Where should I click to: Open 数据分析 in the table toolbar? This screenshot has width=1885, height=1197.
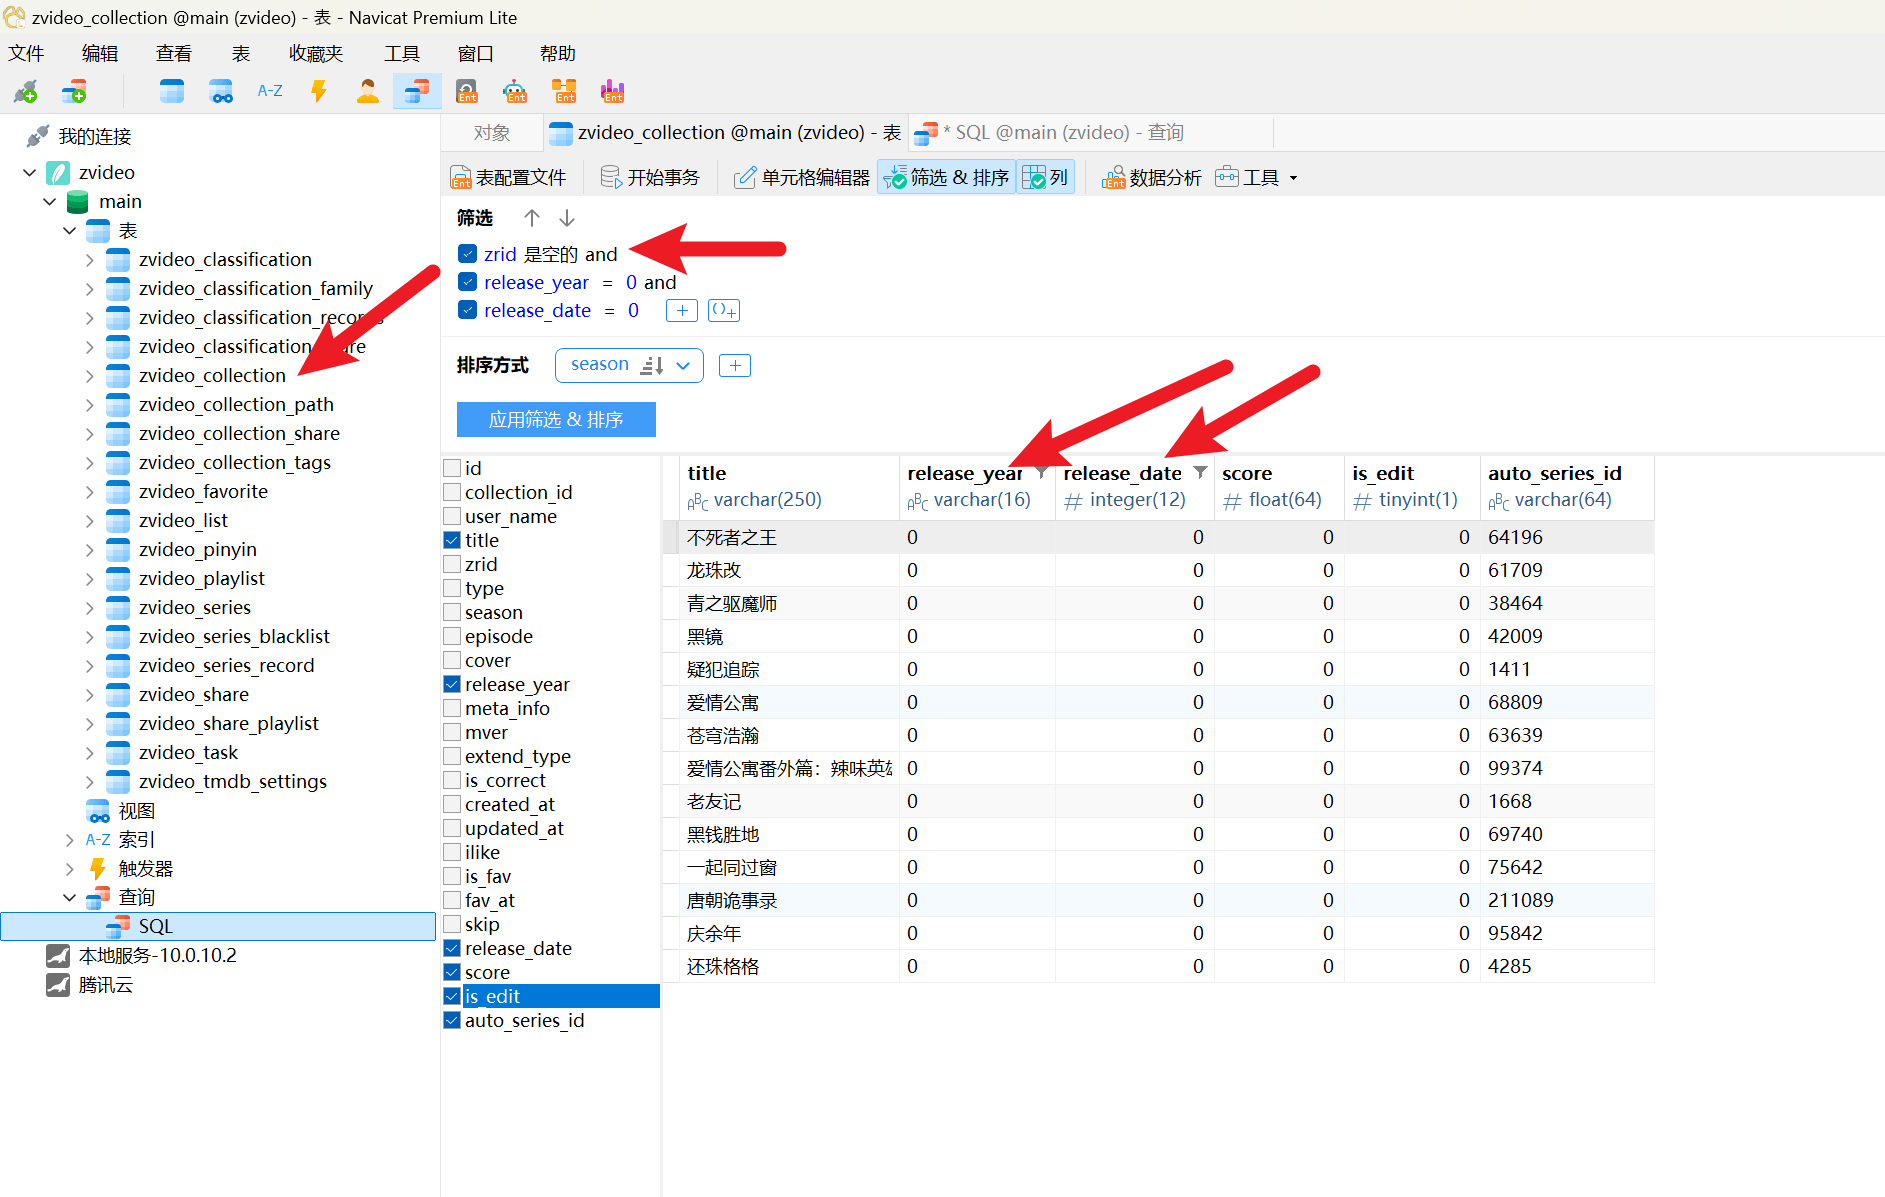1152,178
